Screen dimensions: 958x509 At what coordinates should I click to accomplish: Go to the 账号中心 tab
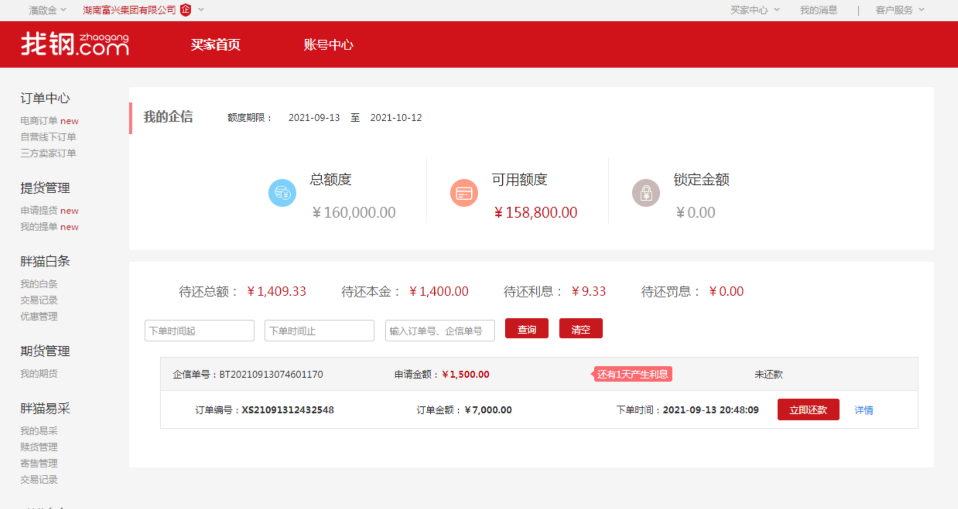pyautogui.click(x=328, y=45)
